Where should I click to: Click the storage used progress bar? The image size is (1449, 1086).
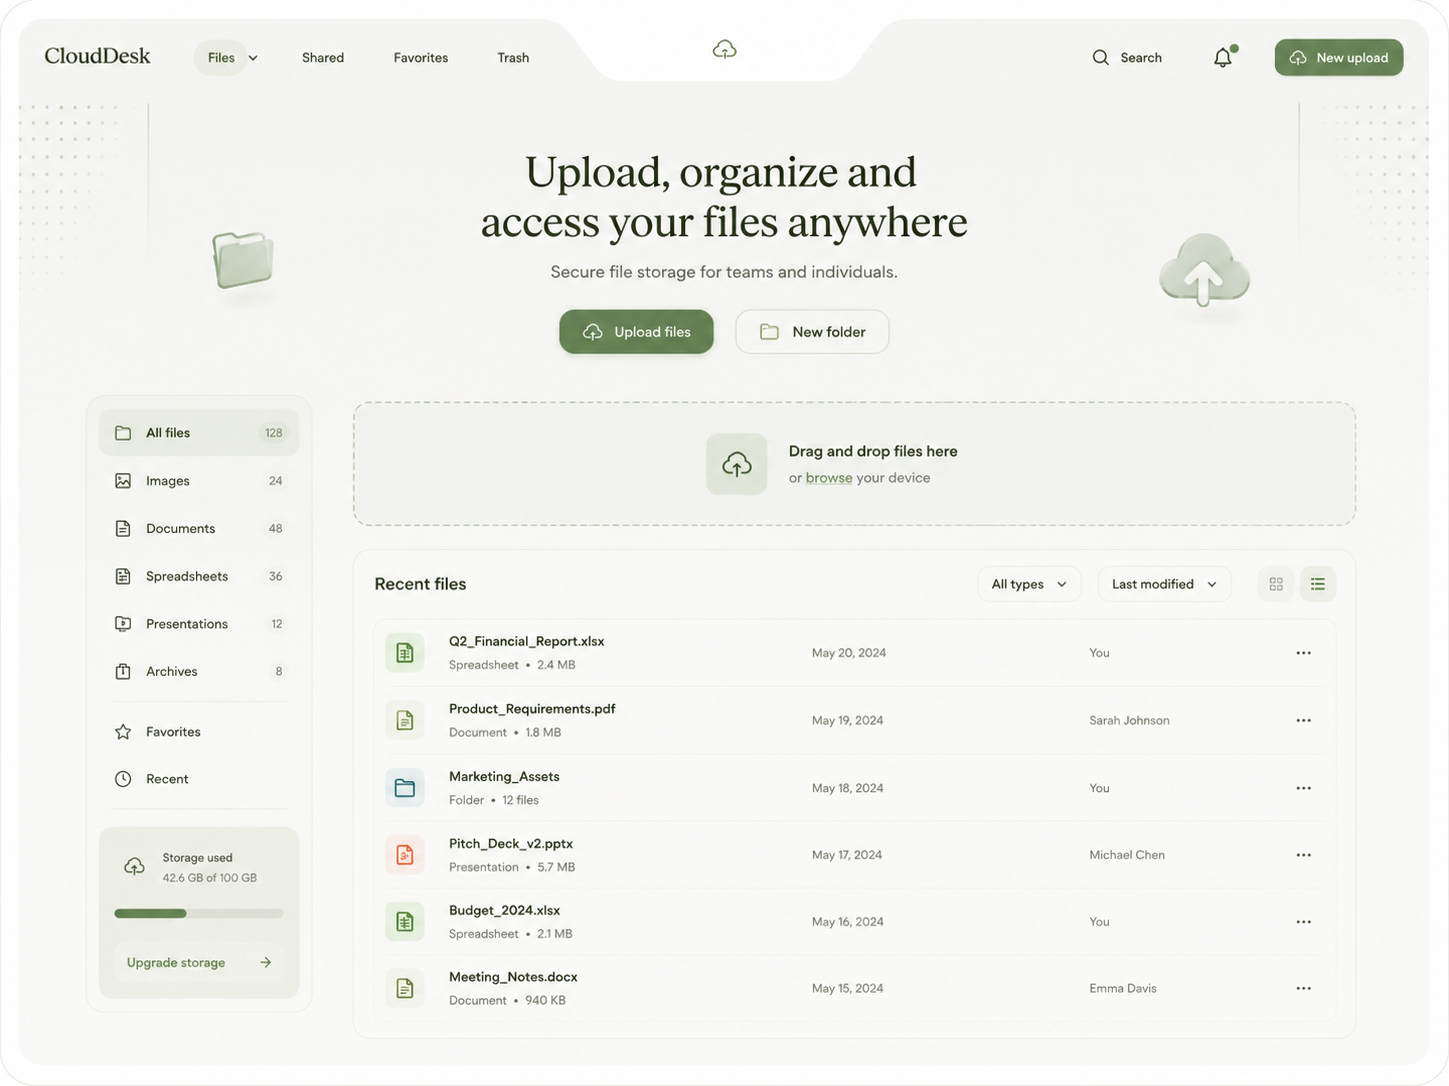(199, 913)
